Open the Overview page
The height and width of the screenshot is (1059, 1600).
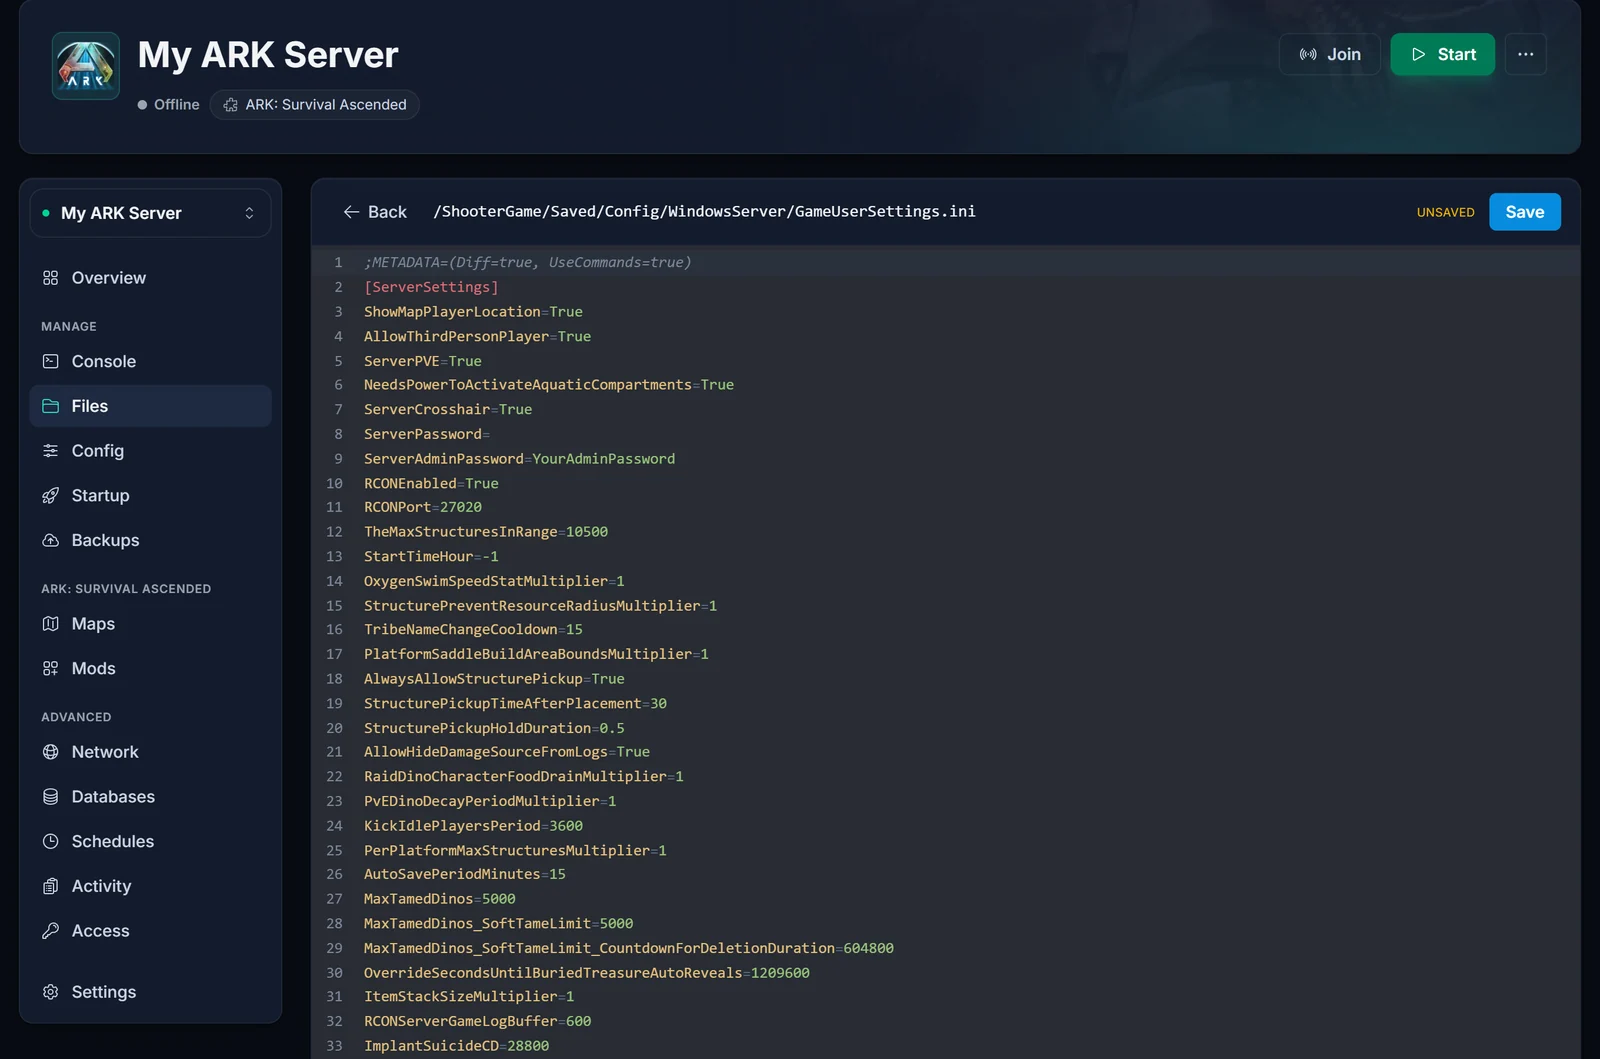coord(150,278)
